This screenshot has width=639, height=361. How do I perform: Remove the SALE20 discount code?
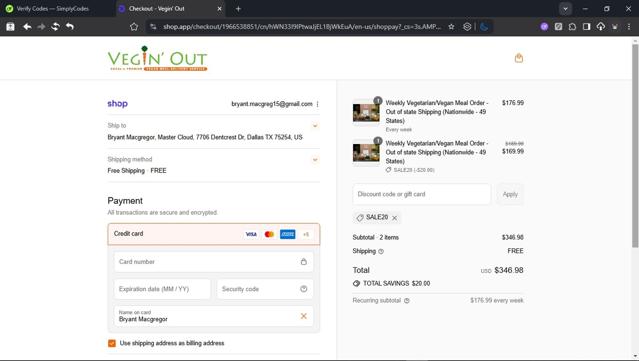tap(394, 218)
